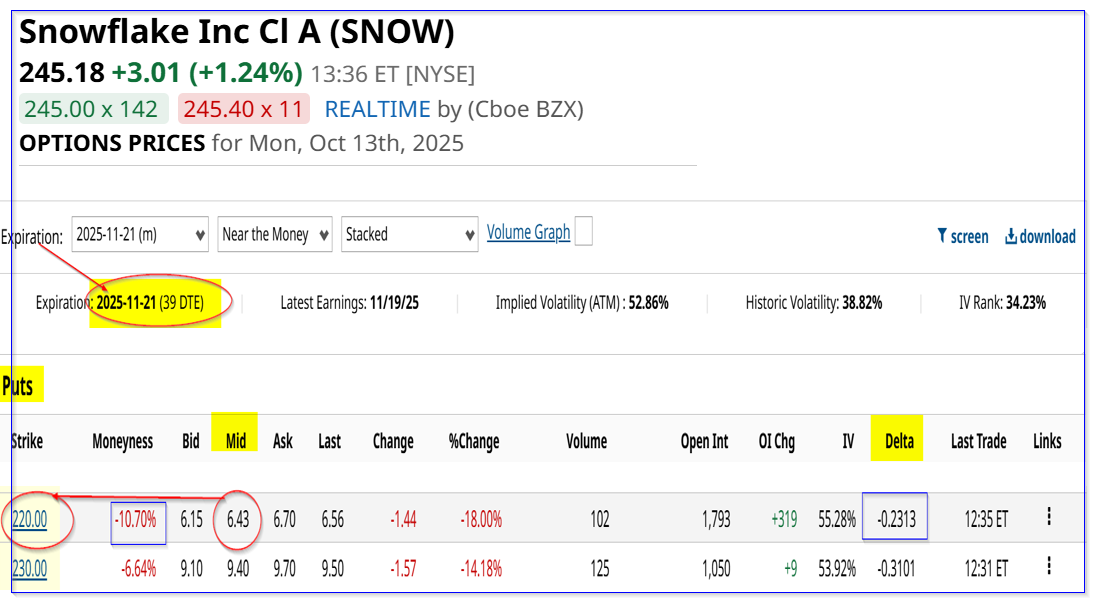
Task: Open three-dot links menu for 220.00 strike
Action: [1048, 516]
